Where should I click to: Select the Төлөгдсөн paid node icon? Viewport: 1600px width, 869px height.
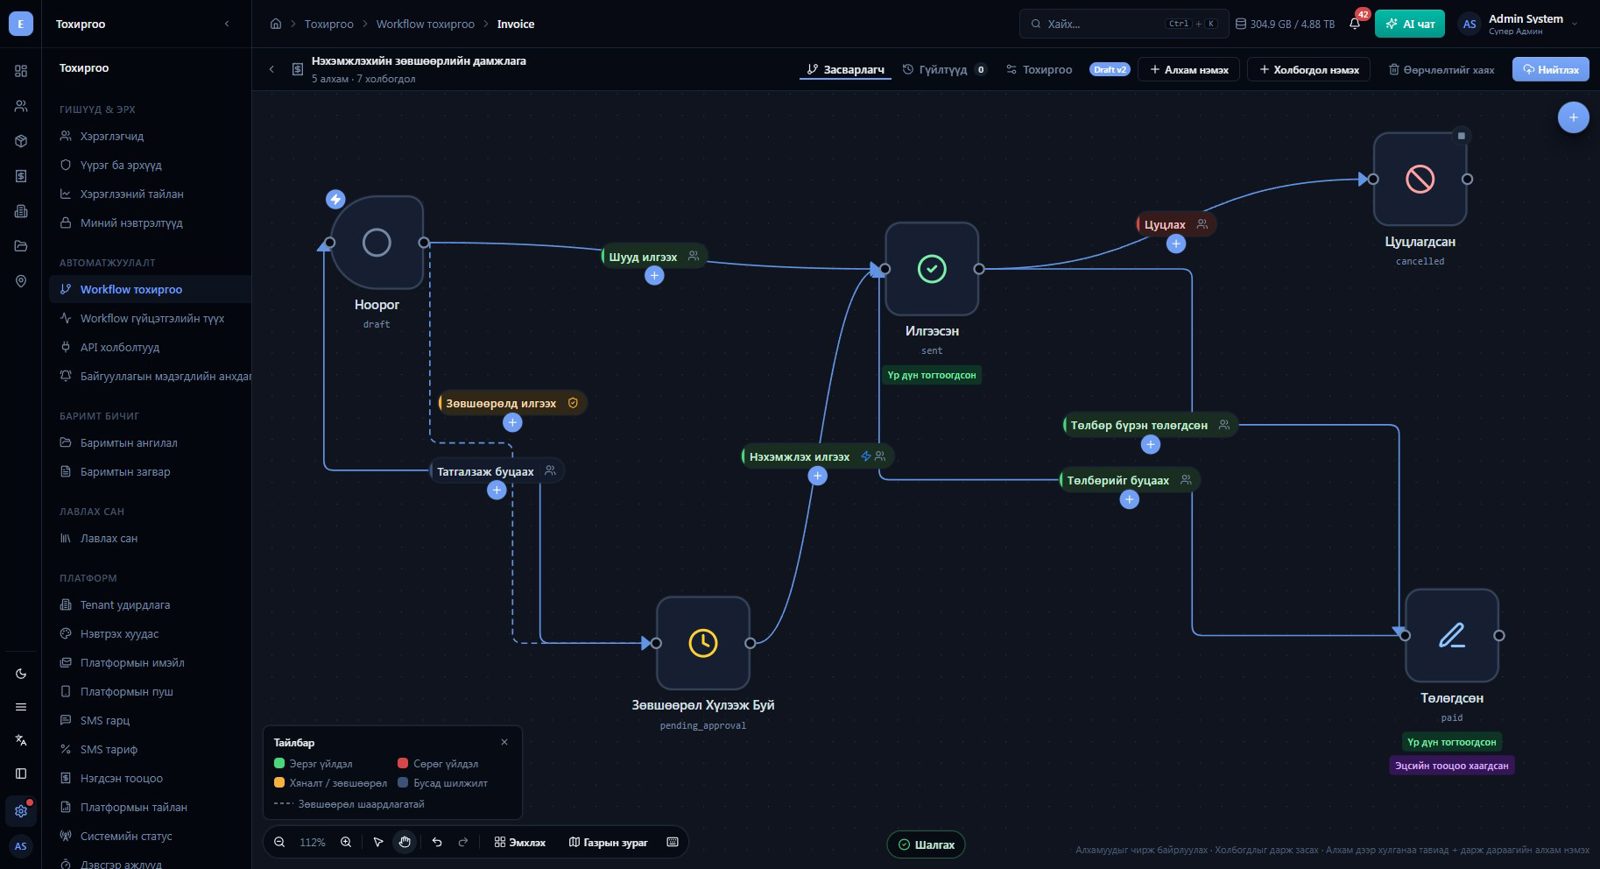pyautogui.click(x=1452, y=635)
